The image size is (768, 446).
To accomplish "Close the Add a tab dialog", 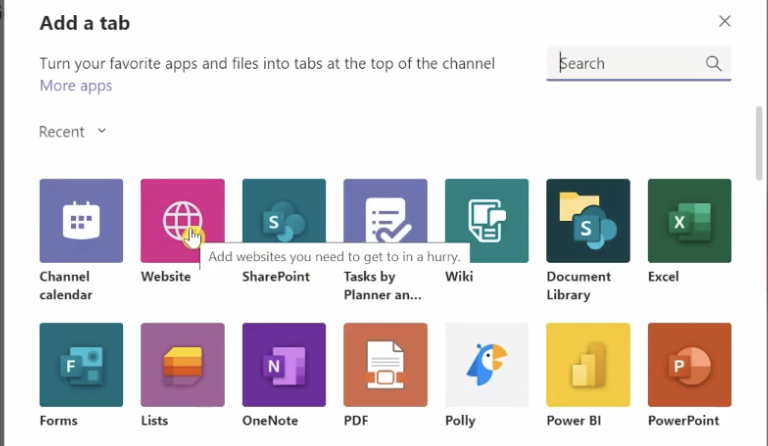I will 725,21.
